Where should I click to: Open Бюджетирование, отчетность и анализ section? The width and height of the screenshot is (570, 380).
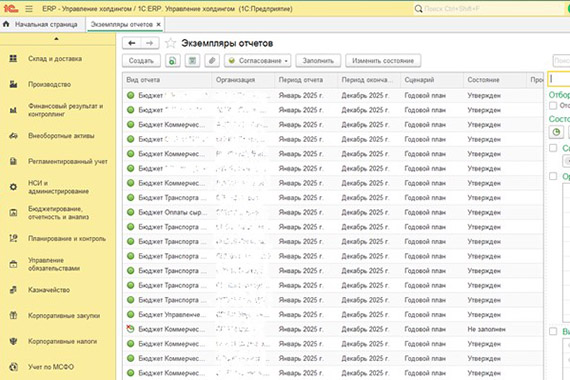(59, 213)
